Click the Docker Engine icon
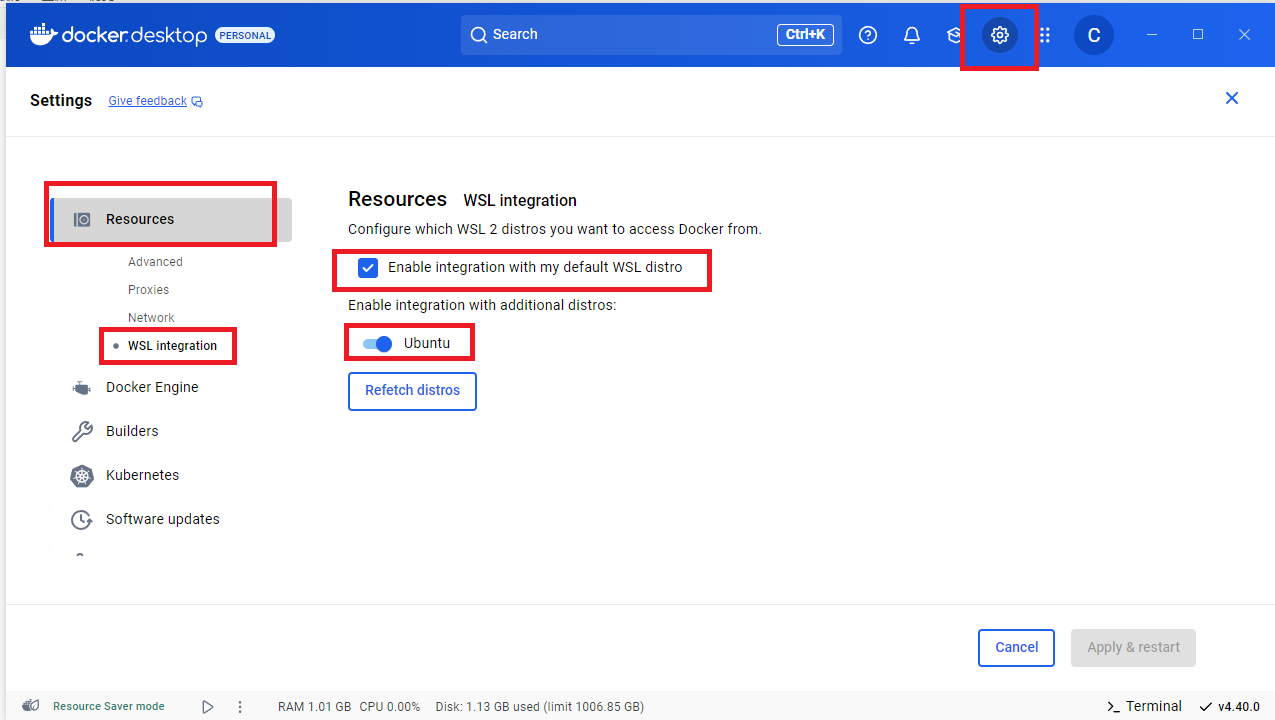The width and height of the screenshot is (1275, 720). coord(82,387)
